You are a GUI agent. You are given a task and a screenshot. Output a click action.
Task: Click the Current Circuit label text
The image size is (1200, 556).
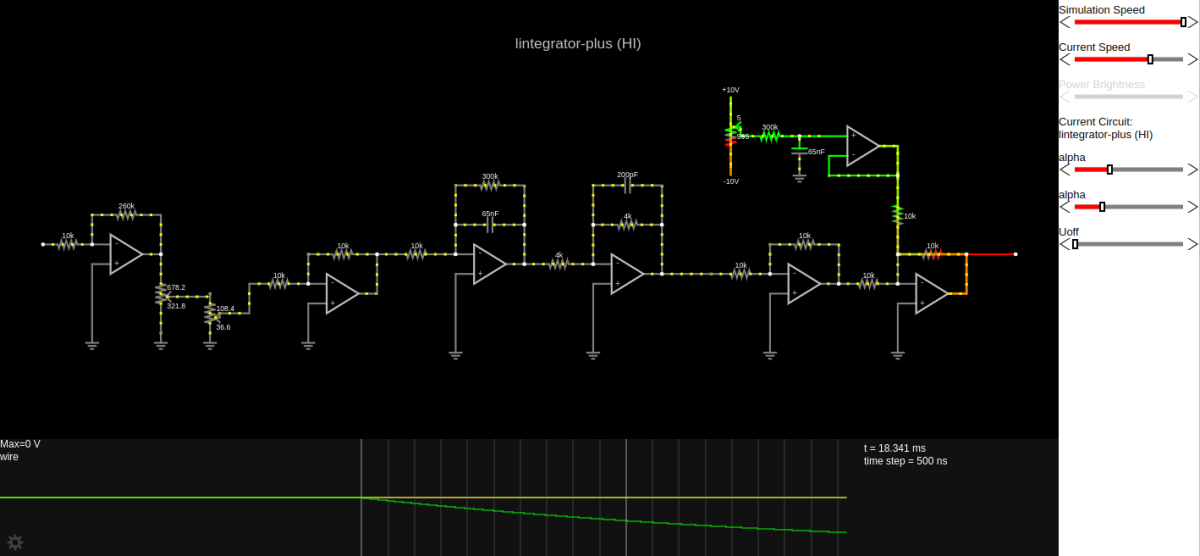(x=1095, y=121)
